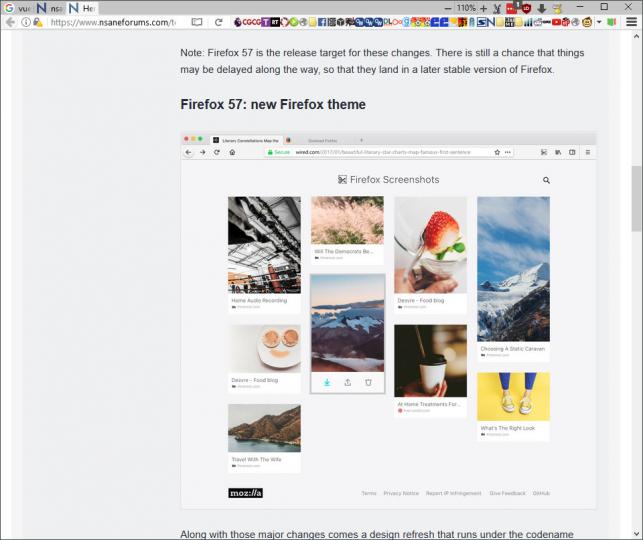Image resolution: width=643 pixels, height=540 pixels.
Task: Click the smiley pancake plate thumbnail
Action: coord(264,349)
